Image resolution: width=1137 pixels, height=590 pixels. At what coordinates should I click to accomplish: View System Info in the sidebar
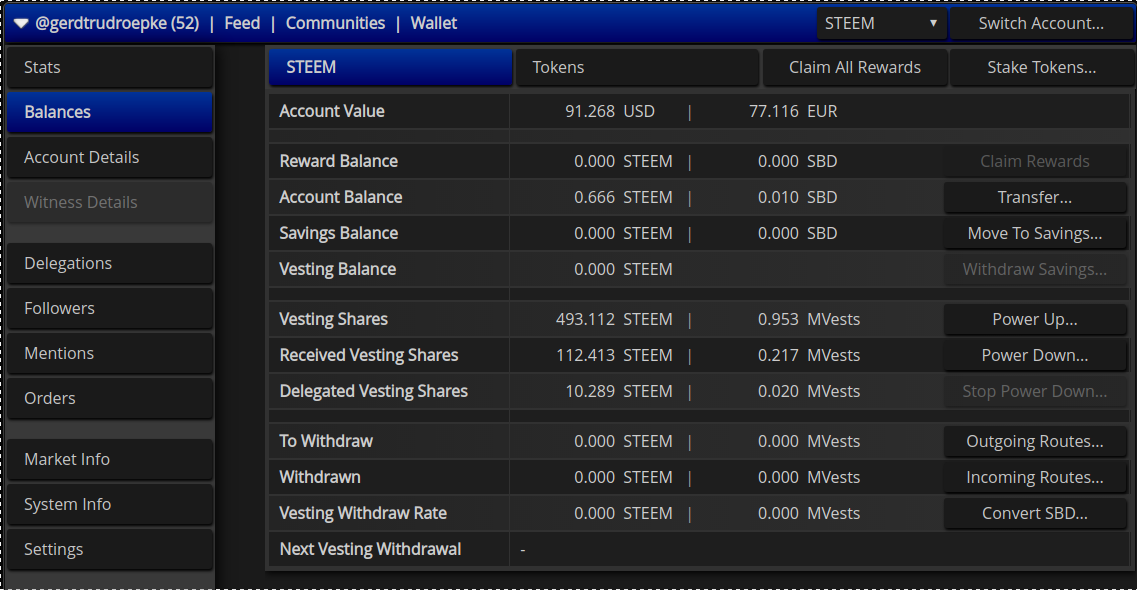click(110, 504)
